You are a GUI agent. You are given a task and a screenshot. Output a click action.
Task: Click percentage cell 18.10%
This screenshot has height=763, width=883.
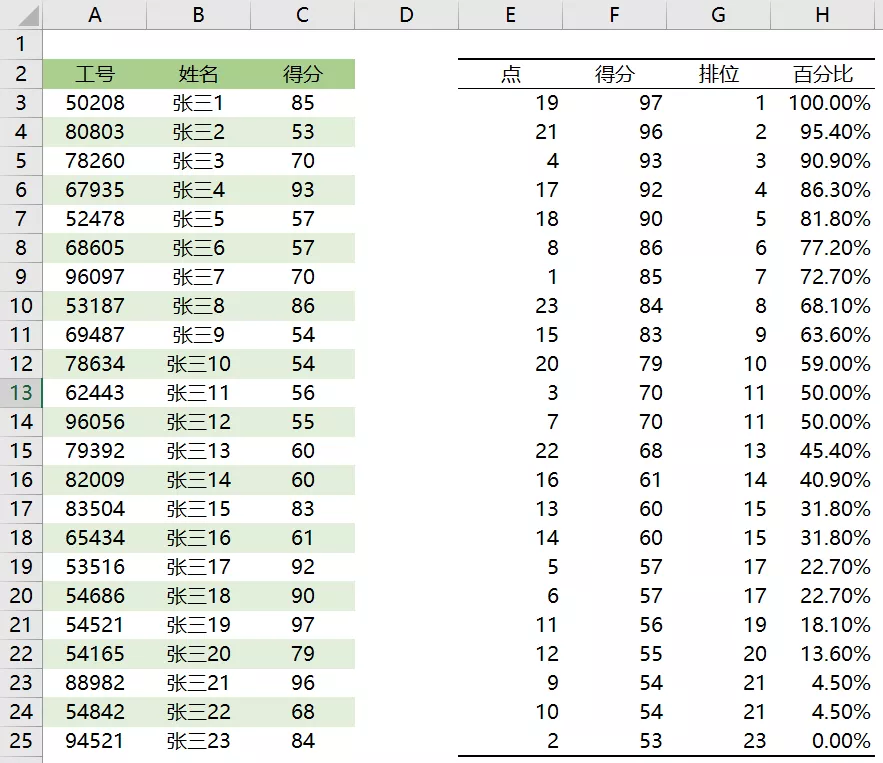(x=822, y=624)
